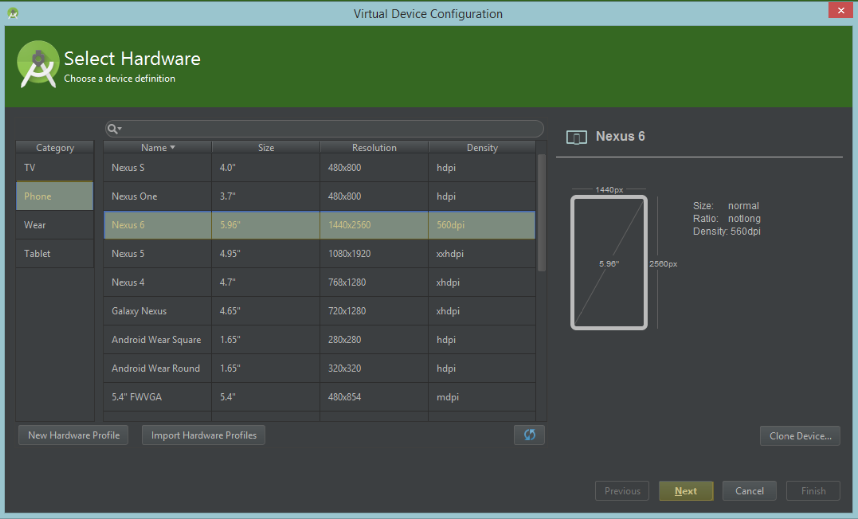
Task: Select the Nexus 4 device row
Action: 320,282
